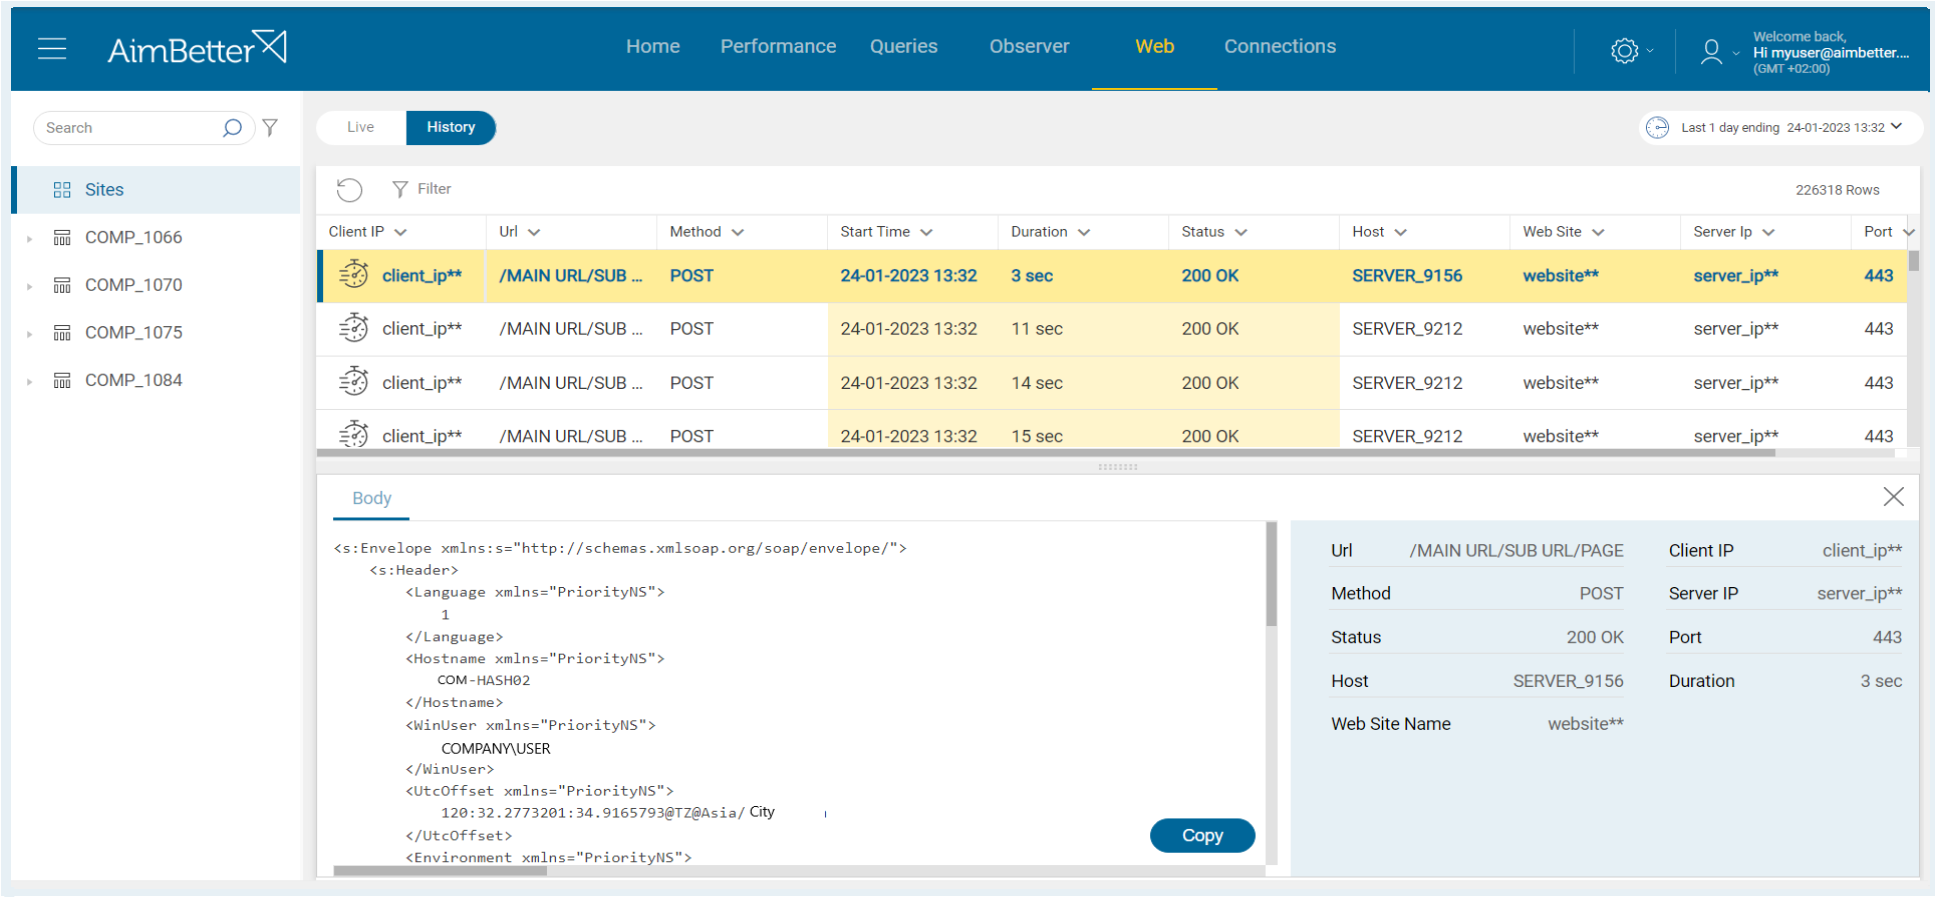Image resolution: width=1937 pixels, height=897 pixels.
Task: Click the COMP_1066 server icon
Action: point(62,237)
